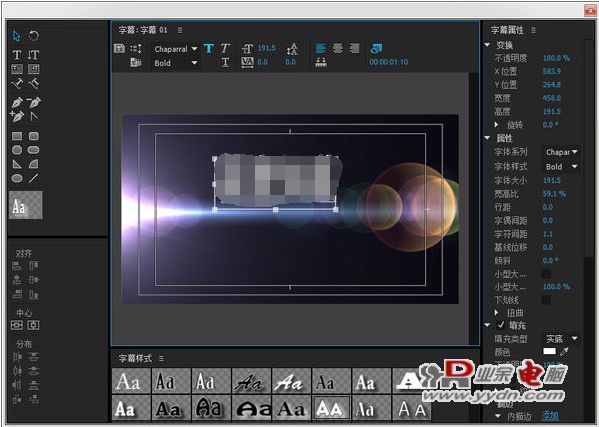Select the Rotation tool
The image size is (599, 427).
[x=34, y=36]
